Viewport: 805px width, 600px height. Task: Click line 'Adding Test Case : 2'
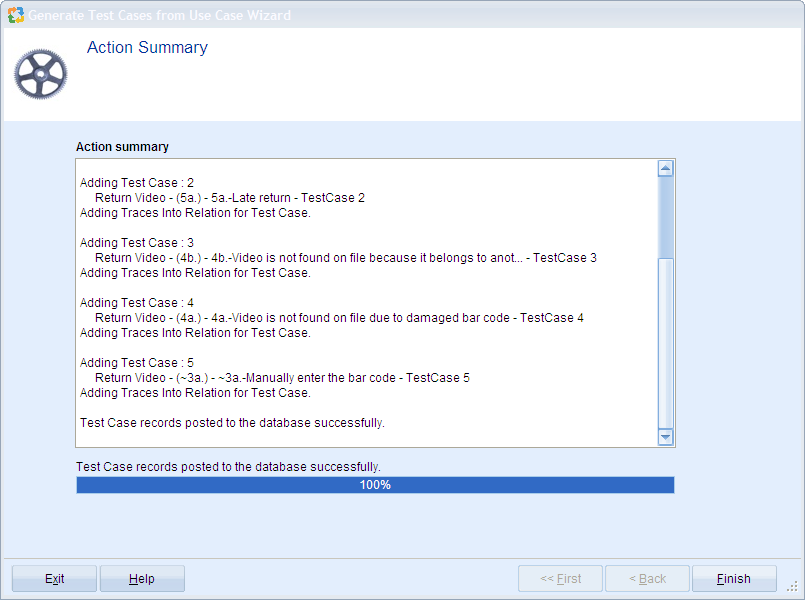137,183
